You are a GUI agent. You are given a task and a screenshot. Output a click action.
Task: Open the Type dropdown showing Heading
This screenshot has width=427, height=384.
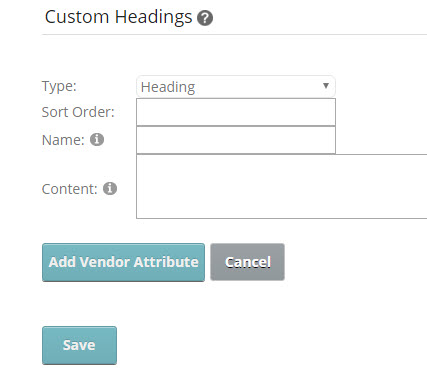pyautogui.click(x=236, y=87)
